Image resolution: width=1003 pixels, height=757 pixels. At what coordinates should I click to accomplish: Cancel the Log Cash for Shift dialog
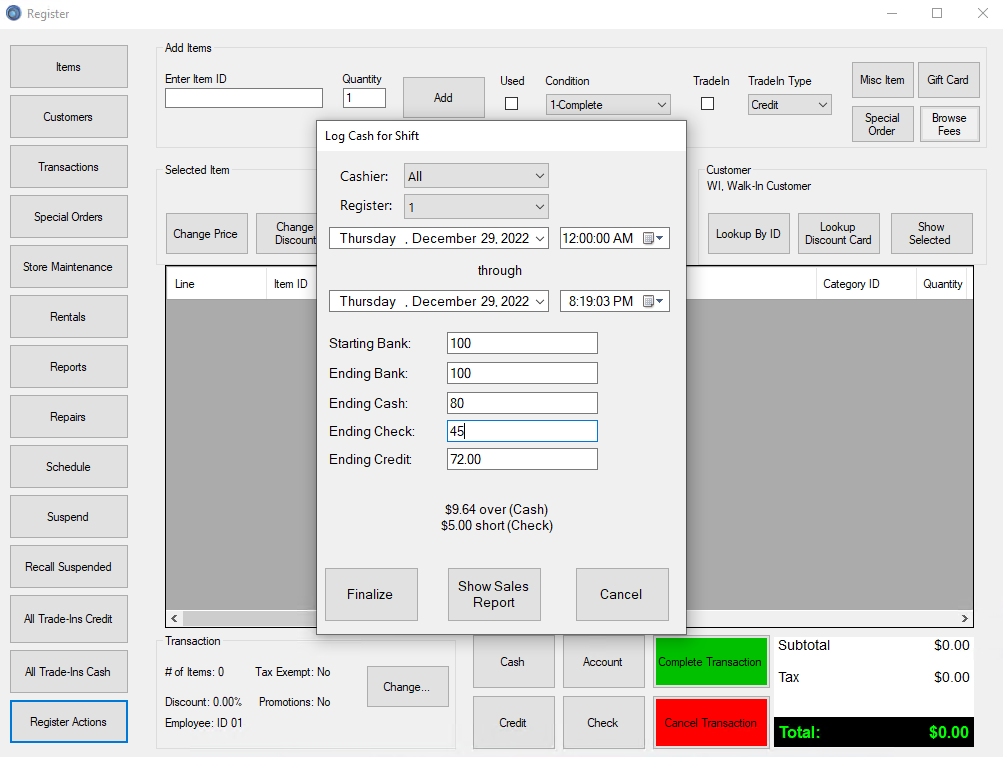[x=621, y=594]
